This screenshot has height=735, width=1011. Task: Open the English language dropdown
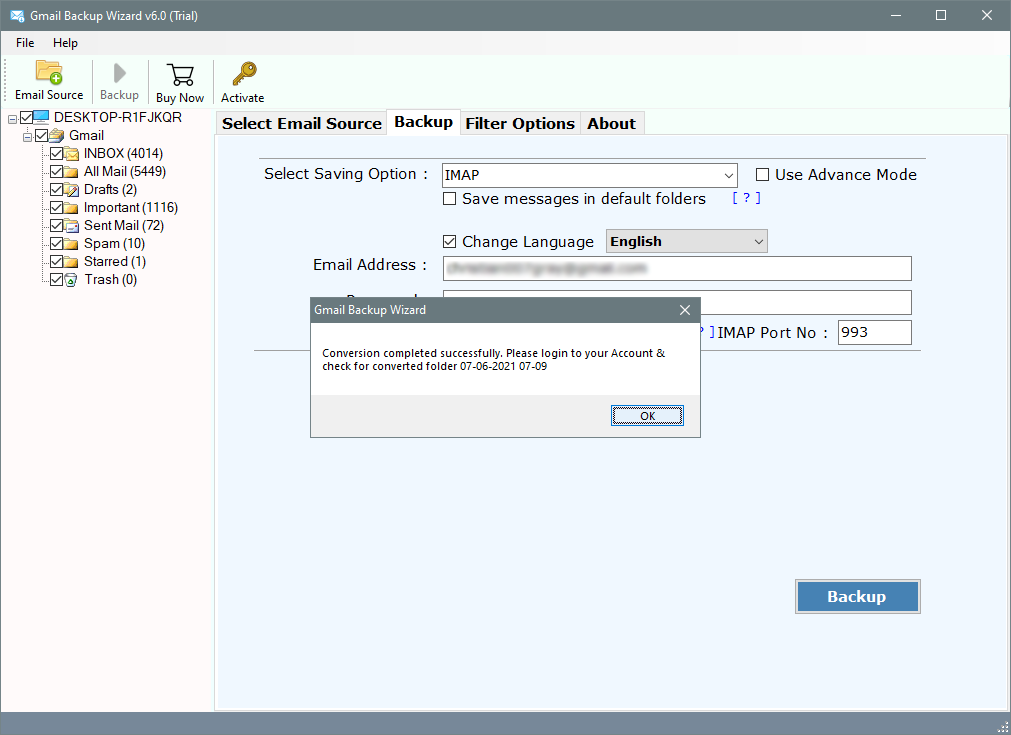coord(687,241)
